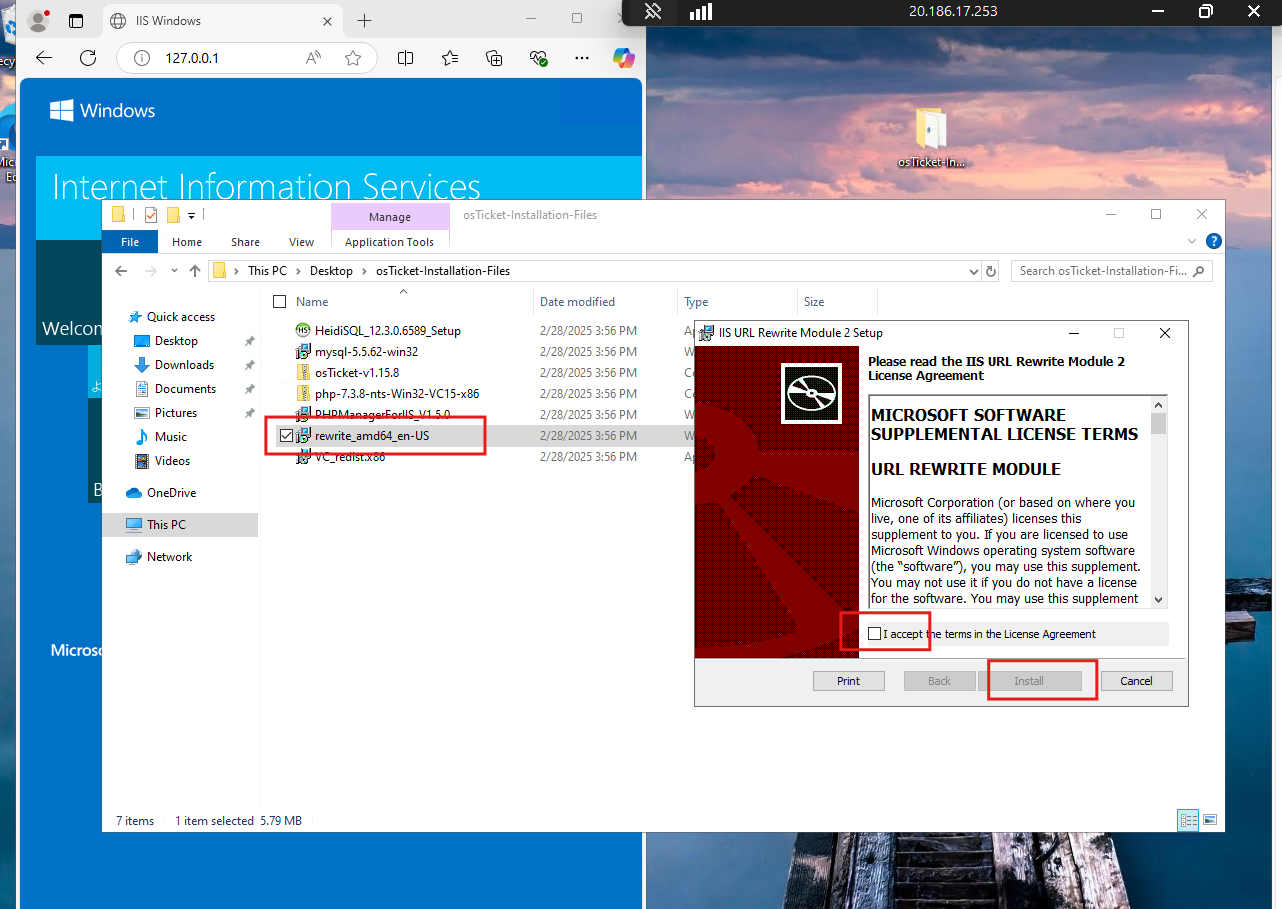
Task: Click the Print button in setup dialog
Action: tap(848, 681)
